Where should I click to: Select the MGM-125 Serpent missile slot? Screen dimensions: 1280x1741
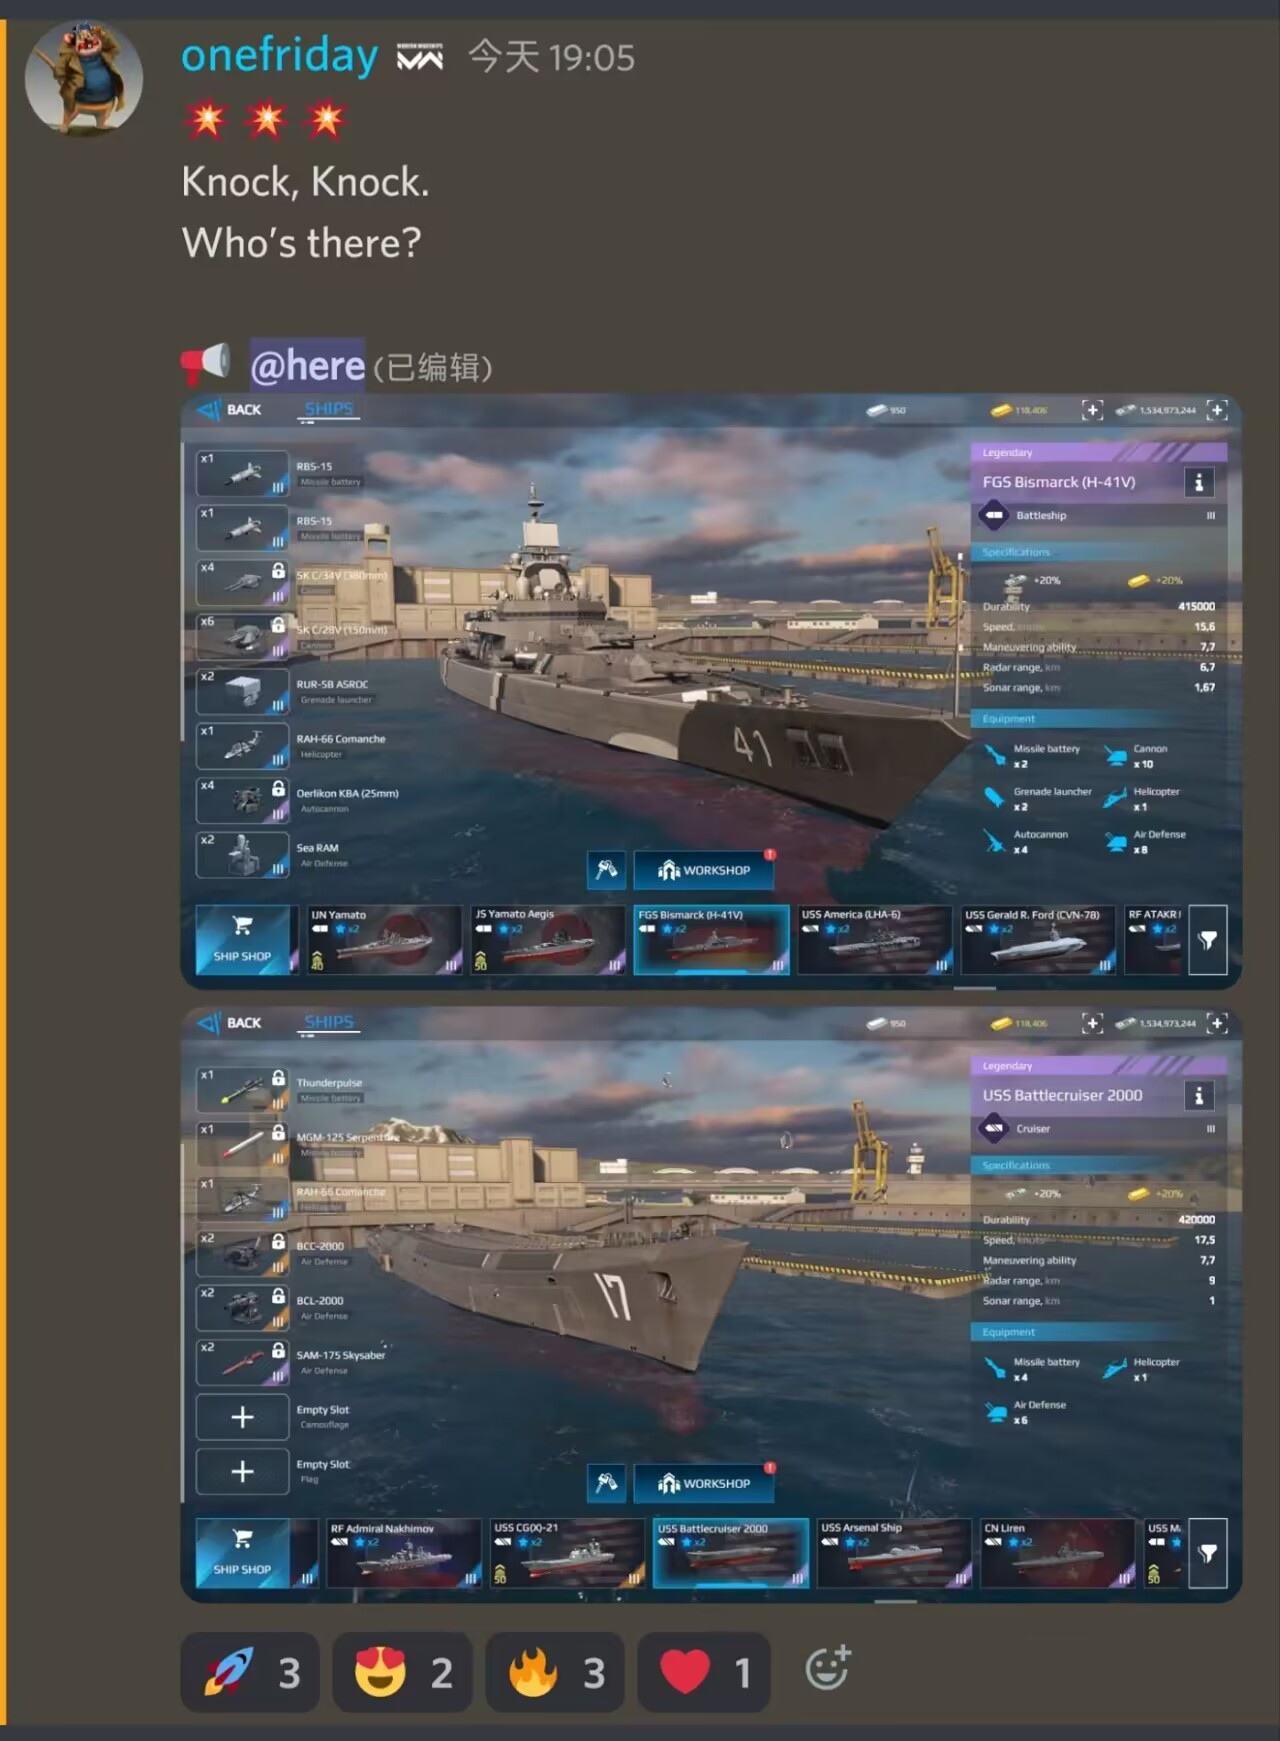point(242,1144)
